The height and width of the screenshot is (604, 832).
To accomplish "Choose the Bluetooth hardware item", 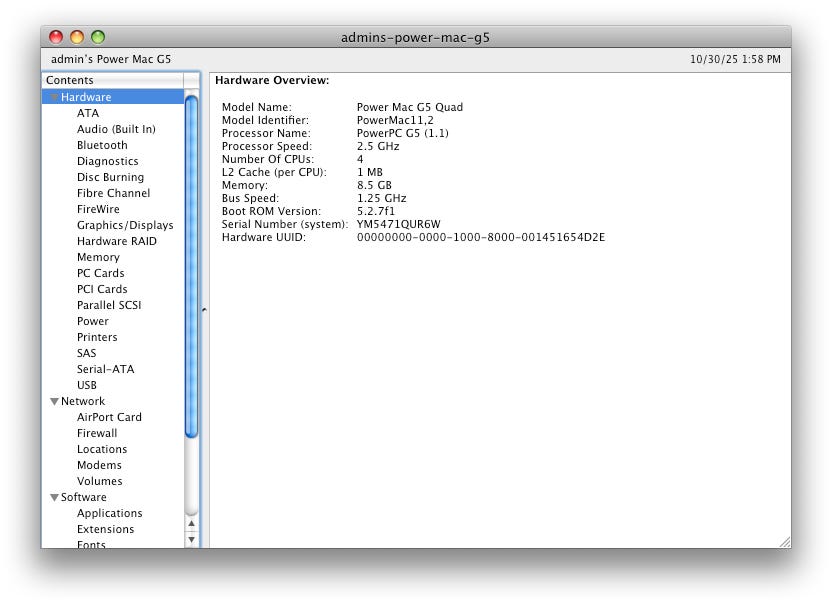I will tap(102, 145).
